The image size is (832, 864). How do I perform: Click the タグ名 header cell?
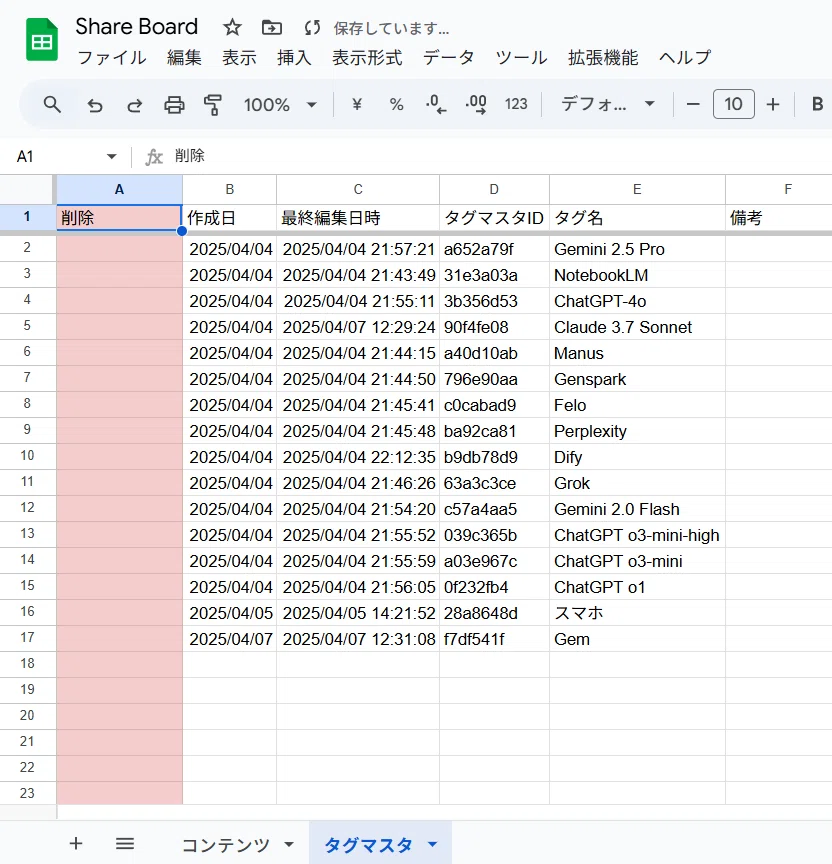pos(637,218)
